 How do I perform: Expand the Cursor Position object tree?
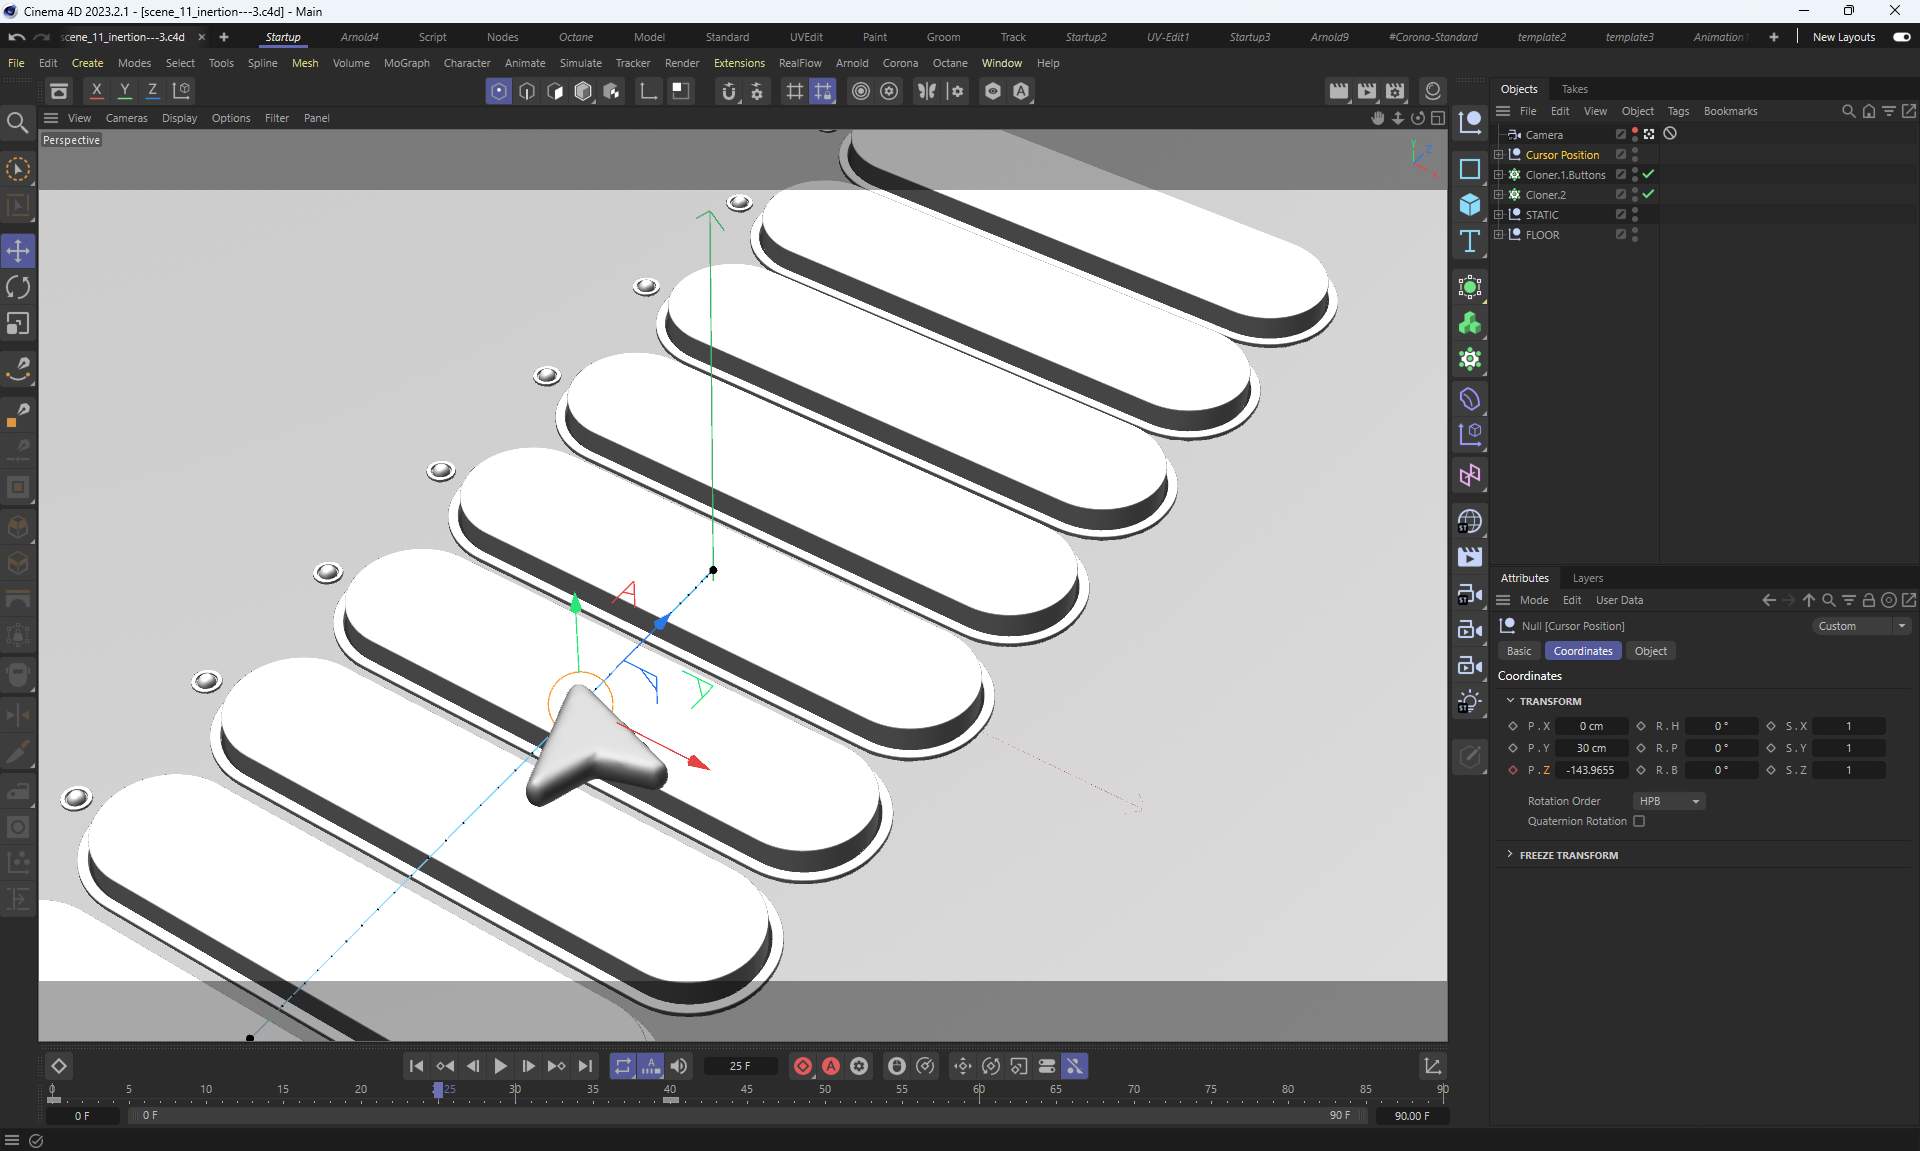click(1498, 155)
